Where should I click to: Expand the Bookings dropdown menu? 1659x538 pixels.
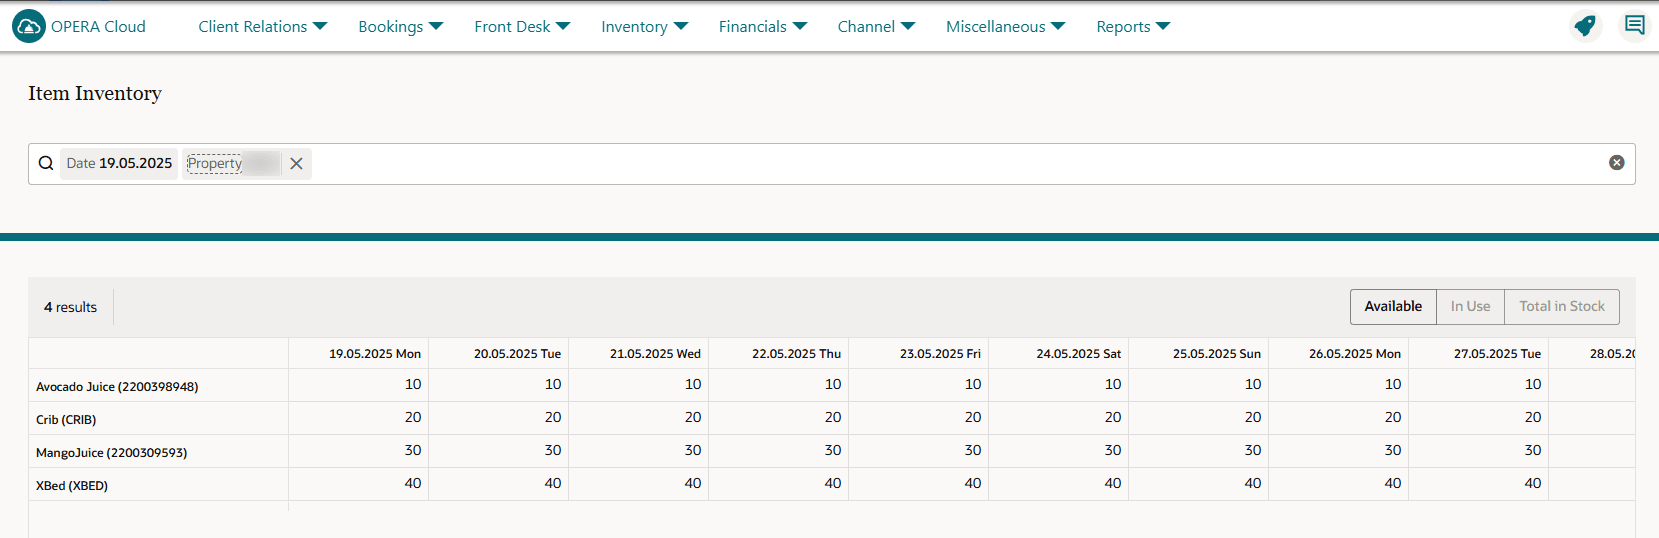[x=400, y=27]
